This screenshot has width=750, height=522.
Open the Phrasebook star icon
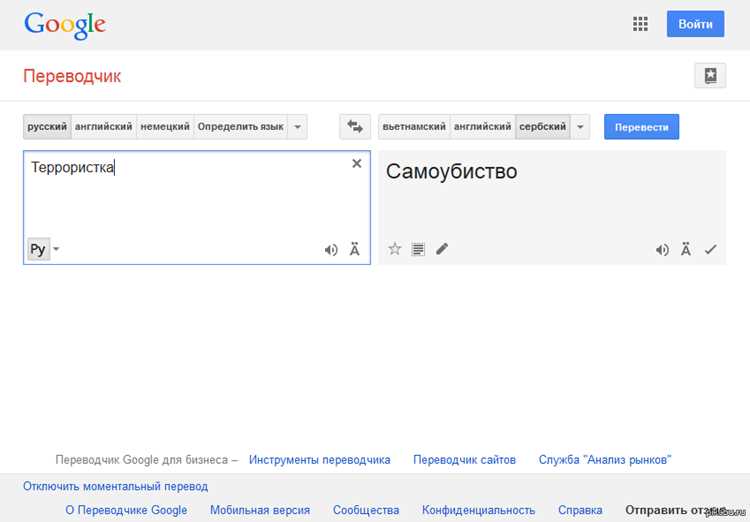pyautogui.click(x=710, y=76)
